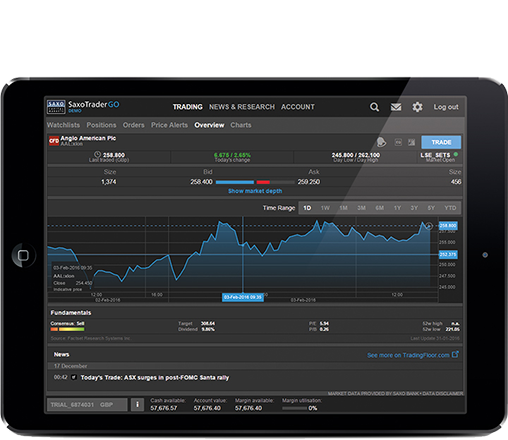The width and height of the screenshot is (508, 440).
Task: Click Today's change 6.675 / 2.65% value
Action: 232,155
